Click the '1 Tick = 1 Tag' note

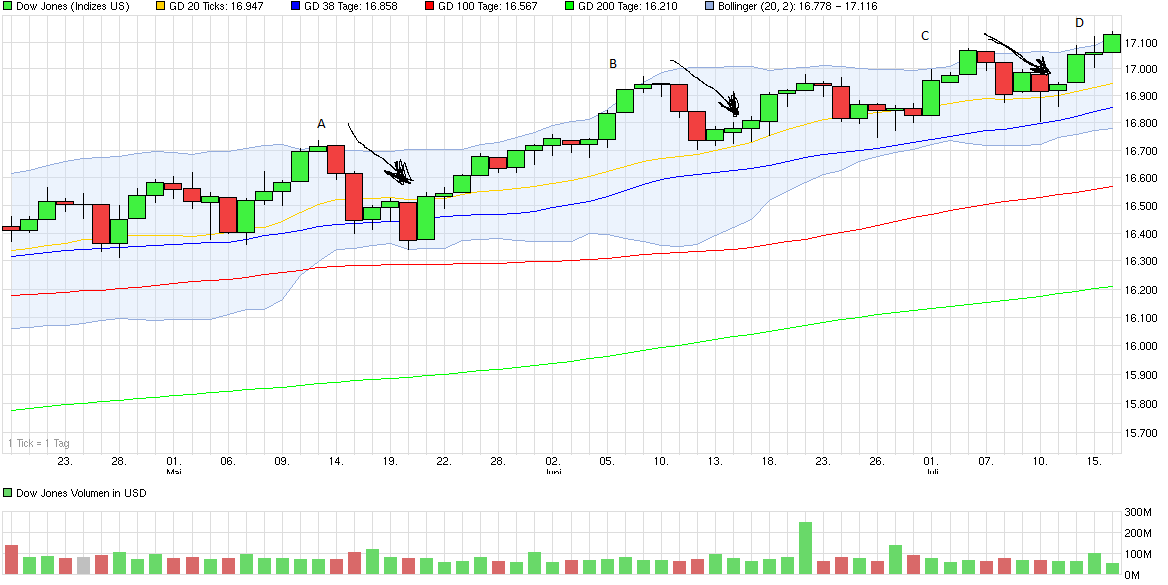pos(39,443)
